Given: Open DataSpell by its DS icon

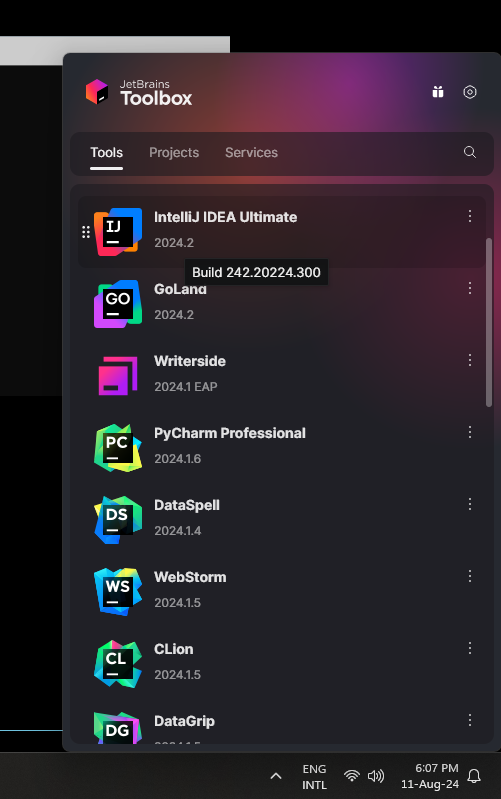Looking at the screenshot, I should (118, 520).
